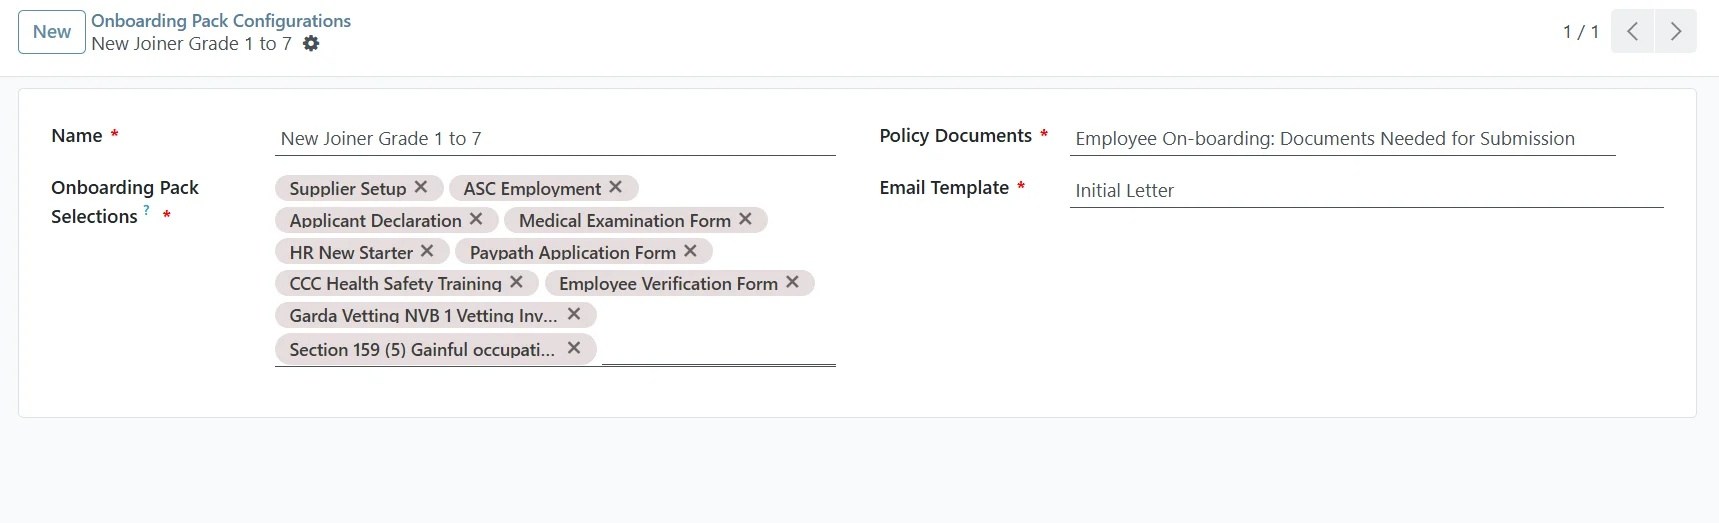Remove the Supplier Setup tag
Viewport: 1719px width, 523px height.
(x=421, y=187)
